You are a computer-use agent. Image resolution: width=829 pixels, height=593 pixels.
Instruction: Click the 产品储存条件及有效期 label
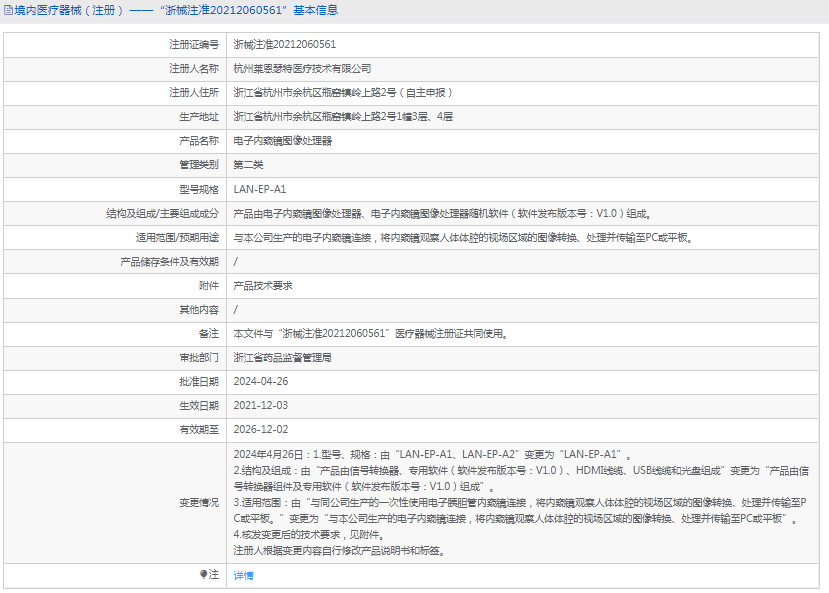coord(169,262)
